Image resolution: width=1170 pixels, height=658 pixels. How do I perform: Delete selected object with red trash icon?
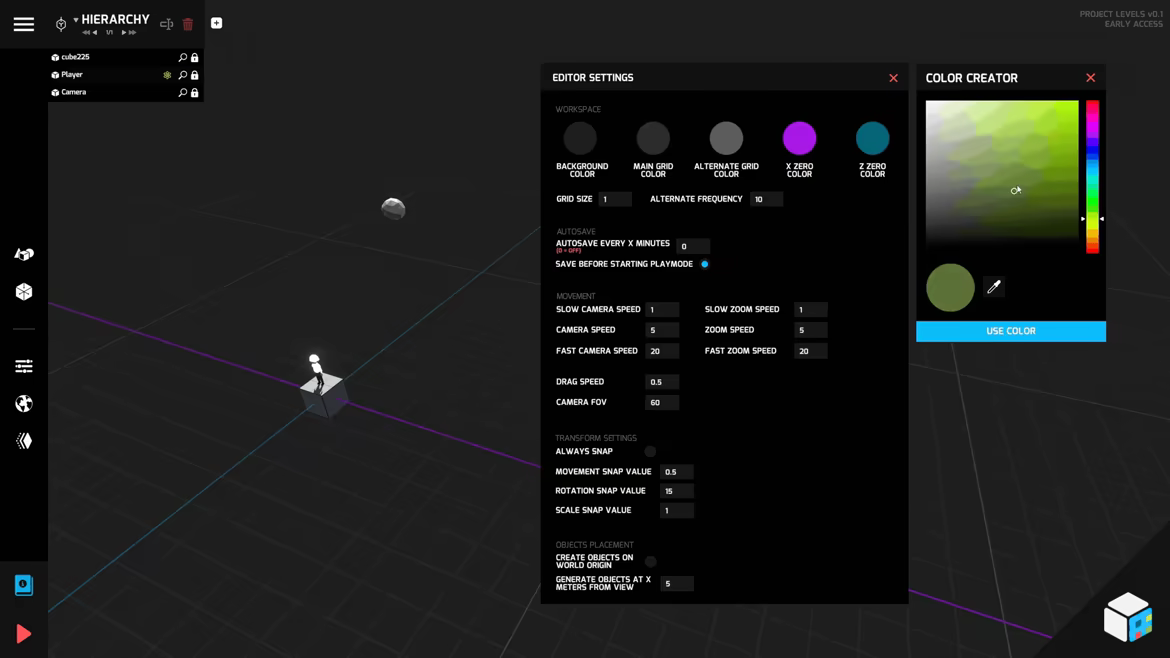click(188, 24)
